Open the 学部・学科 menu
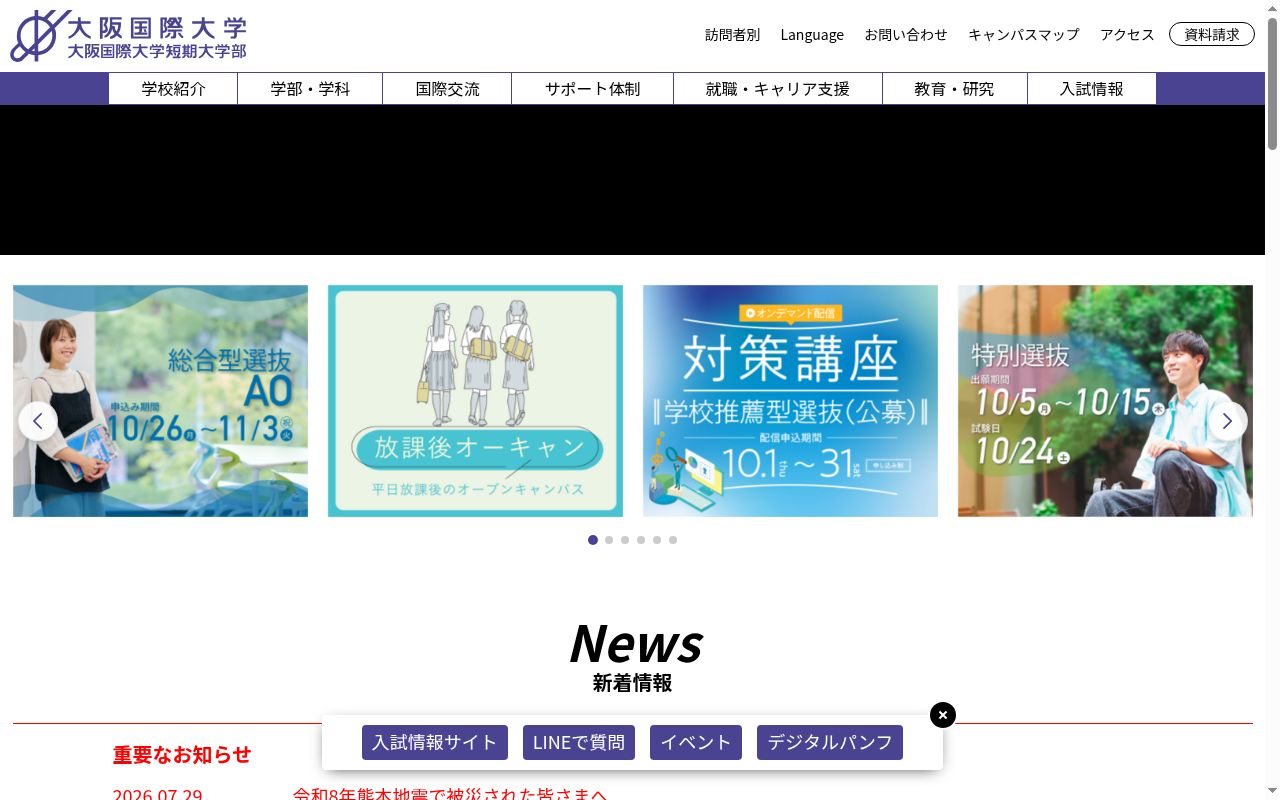Image resolution: width=1280 pixels, height=800 pixels. coord(310,89)
